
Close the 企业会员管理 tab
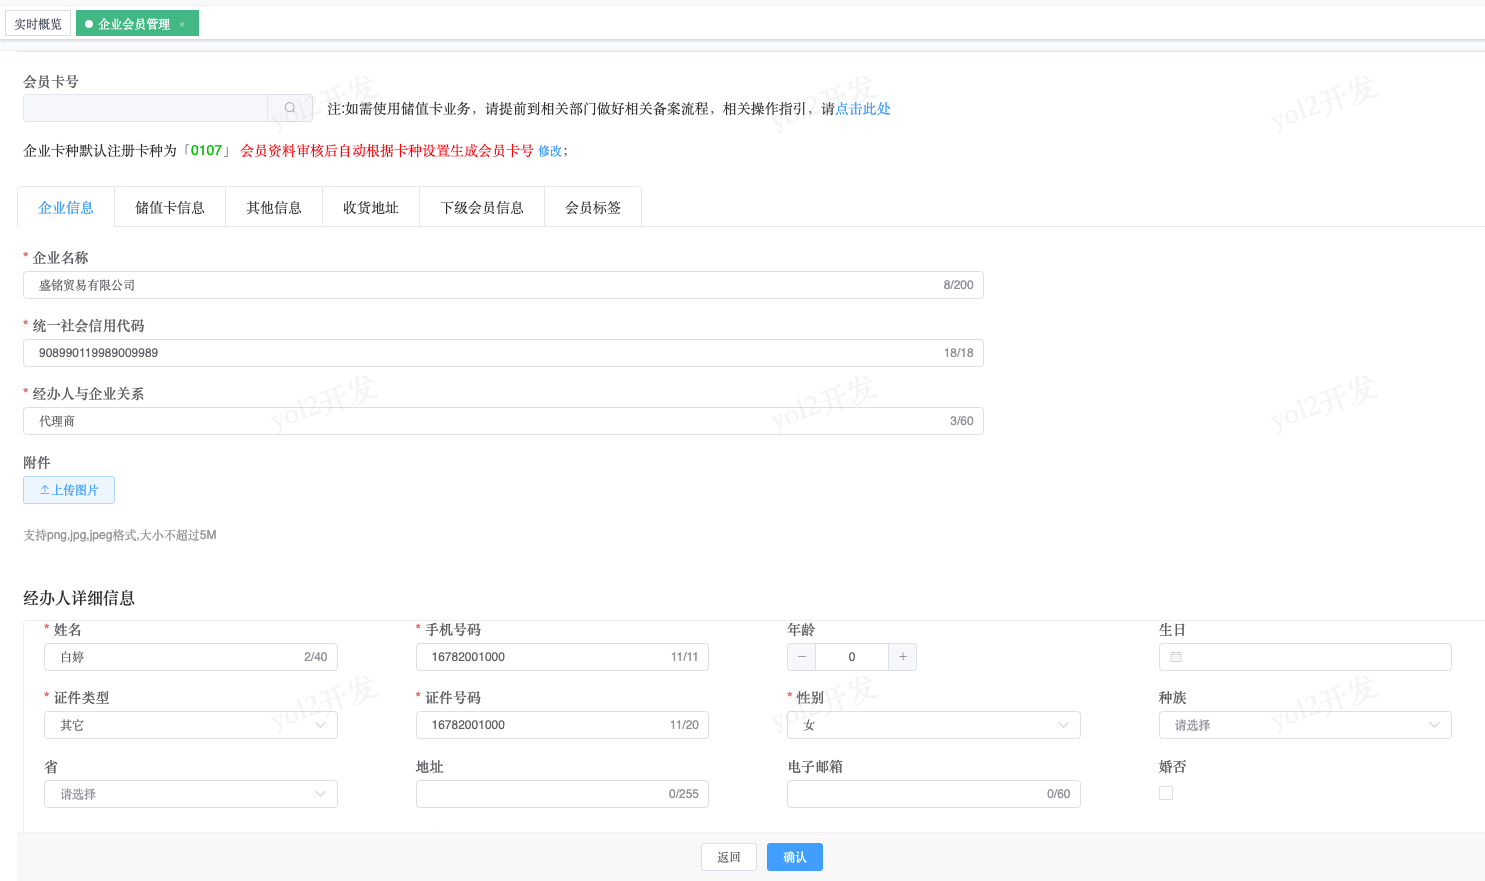182,24
